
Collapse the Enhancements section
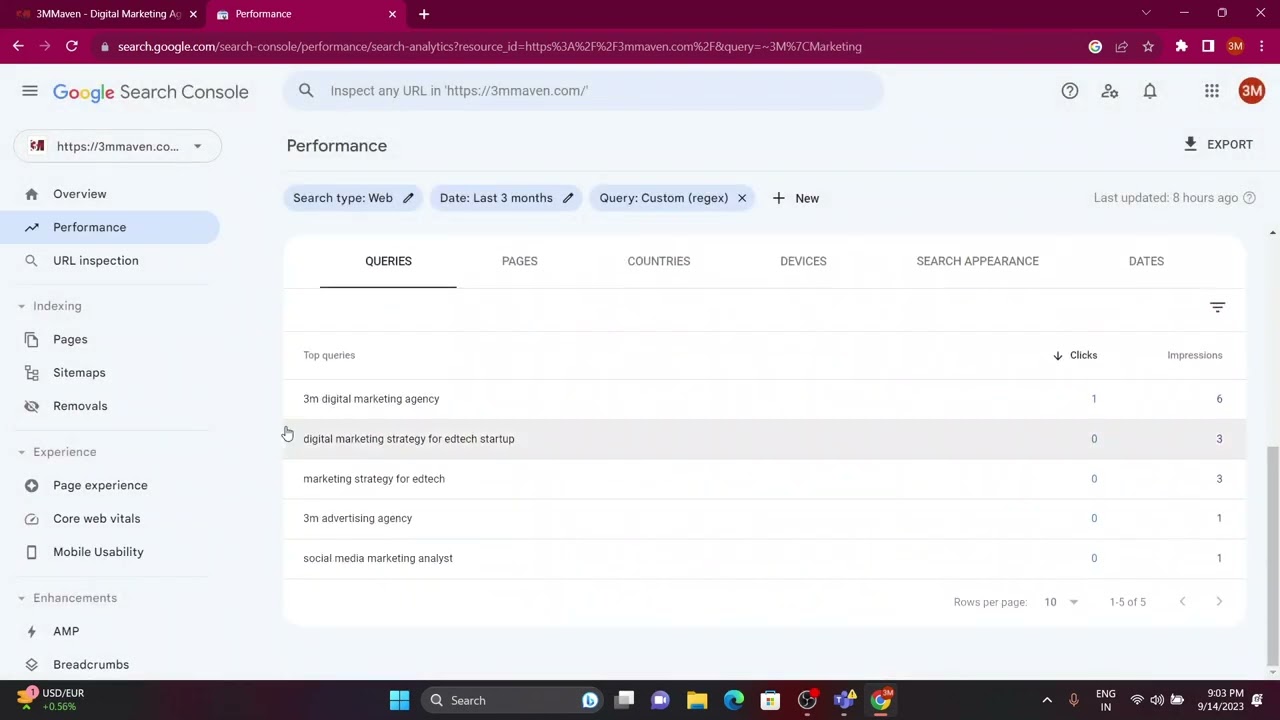(x=68, y=598)
